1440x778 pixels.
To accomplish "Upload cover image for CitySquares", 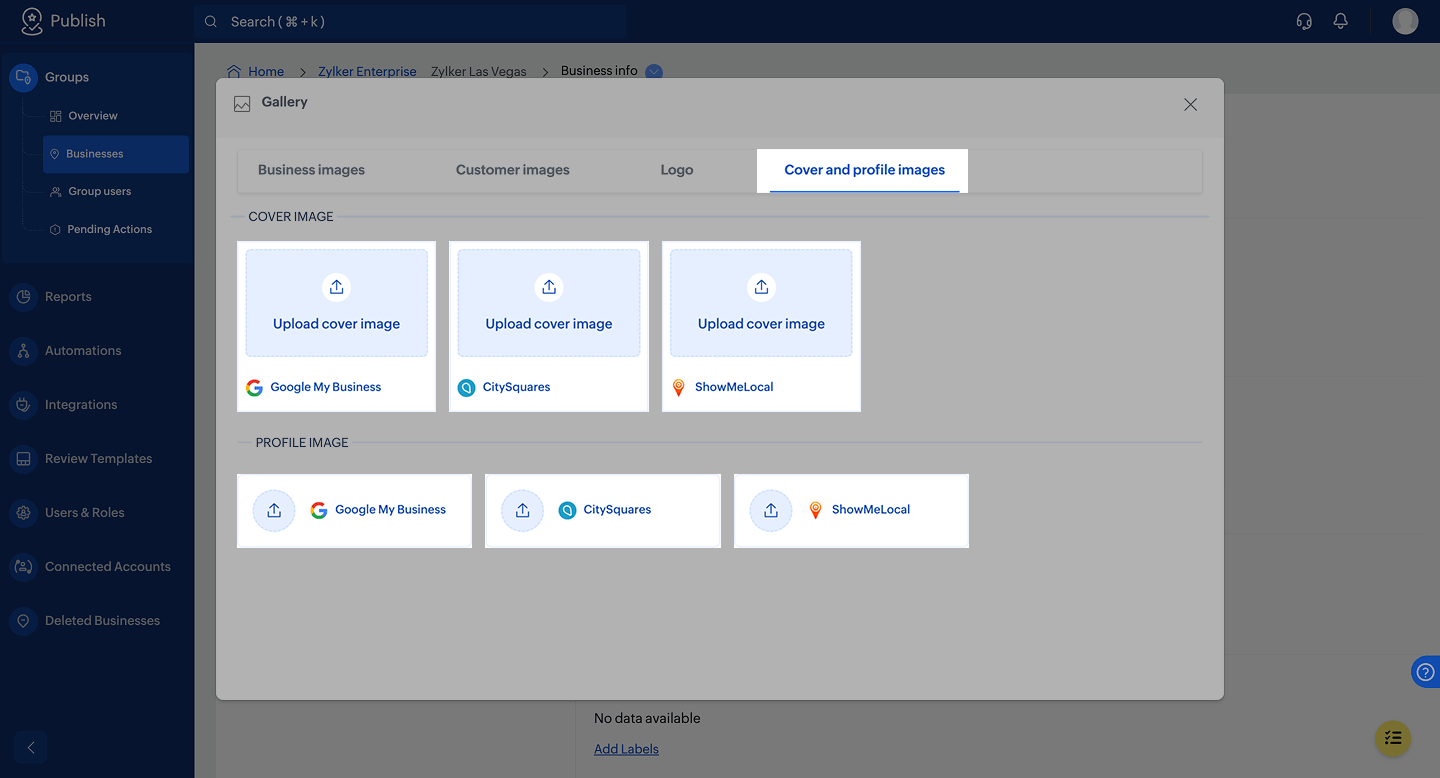I will (548, 303).
